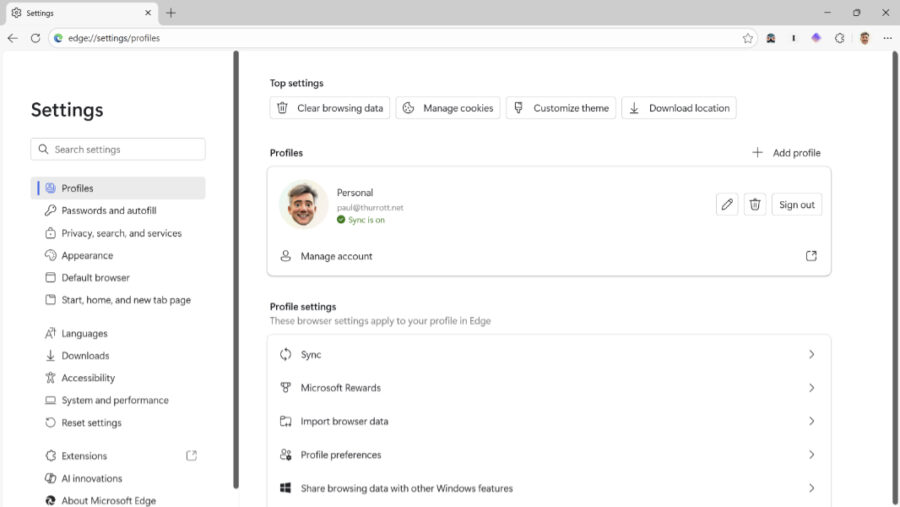Image resolution: width=900 pixels, height=507 pixels.
Task: Click the Sign out button
Action: point(796,204)
